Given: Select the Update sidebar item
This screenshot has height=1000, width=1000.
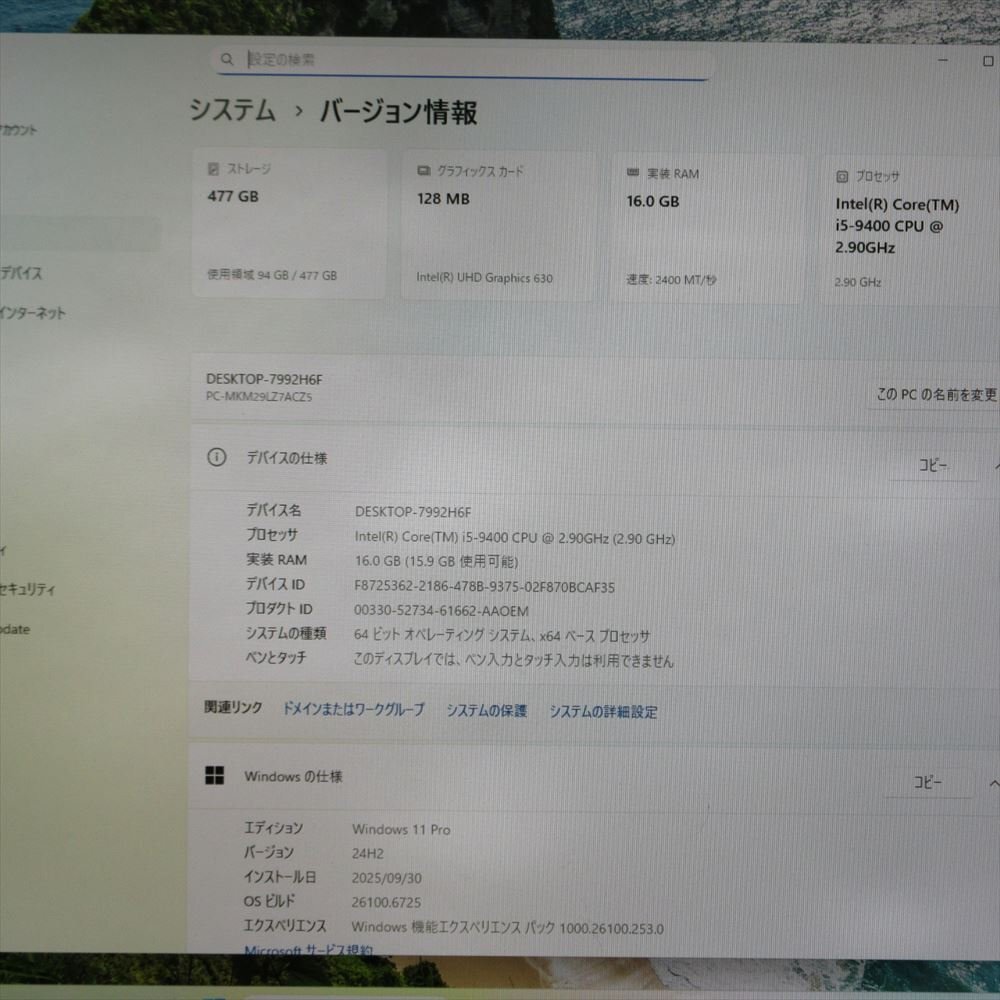Looking at the screenshot, I should pos(15,629).
